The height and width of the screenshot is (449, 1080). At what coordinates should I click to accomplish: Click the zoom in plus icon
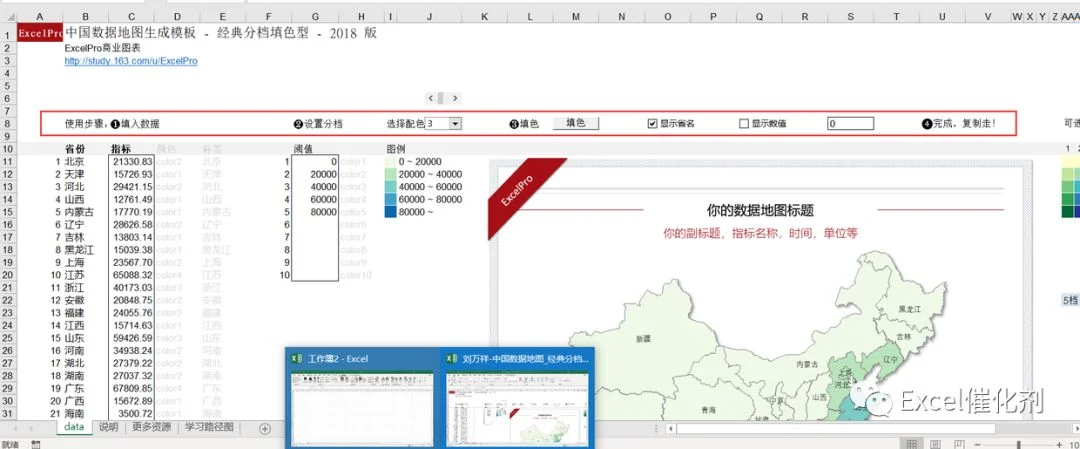[1059, 445]
